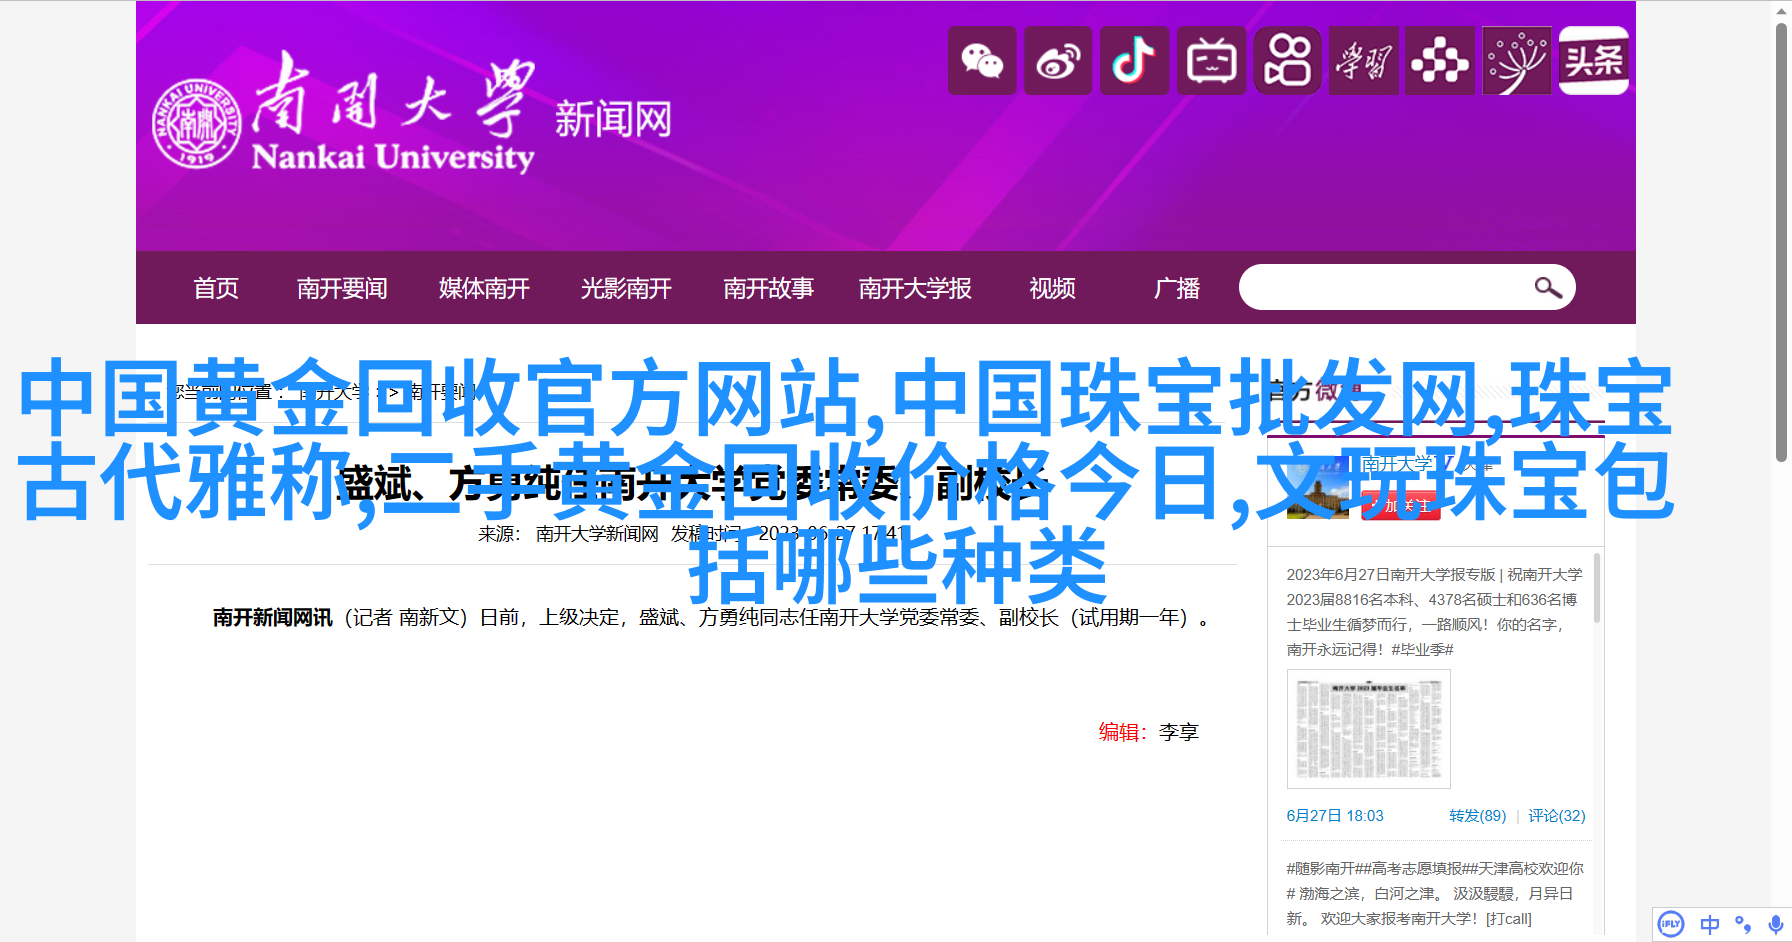Viewport: 1792px width, 942px height.
Task: Open the dandelion flower icon in header
Action: click(x=1517, y=61)
